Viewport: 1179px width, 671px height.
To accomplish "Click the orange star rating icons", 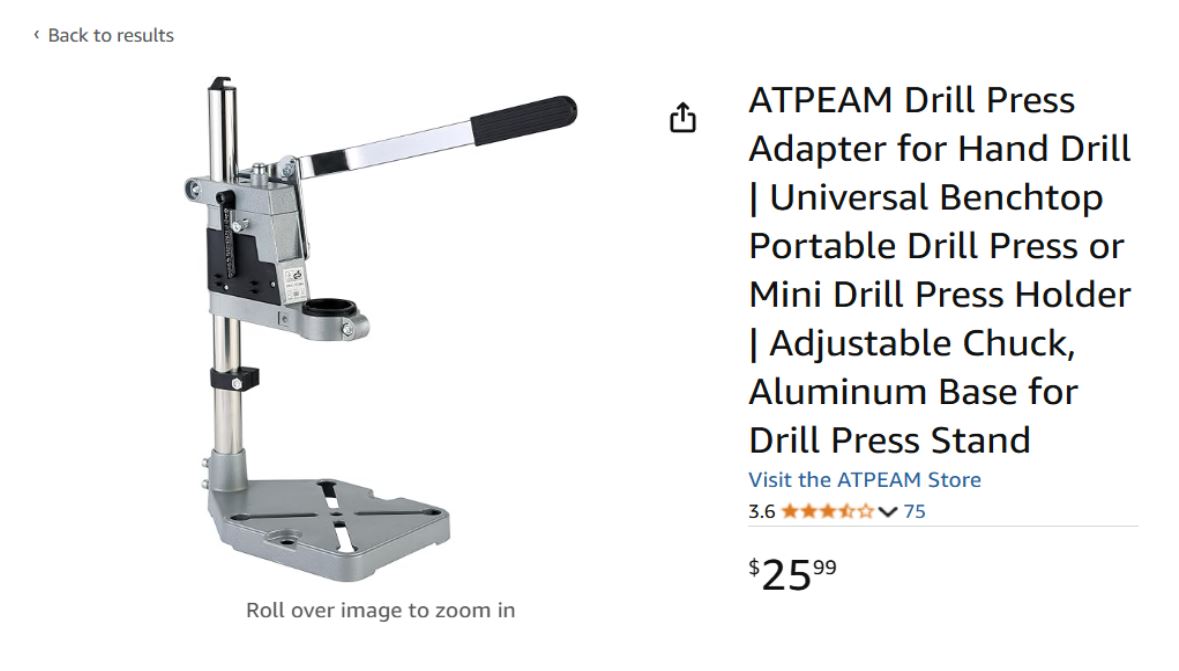I will [x=828, y=512].
